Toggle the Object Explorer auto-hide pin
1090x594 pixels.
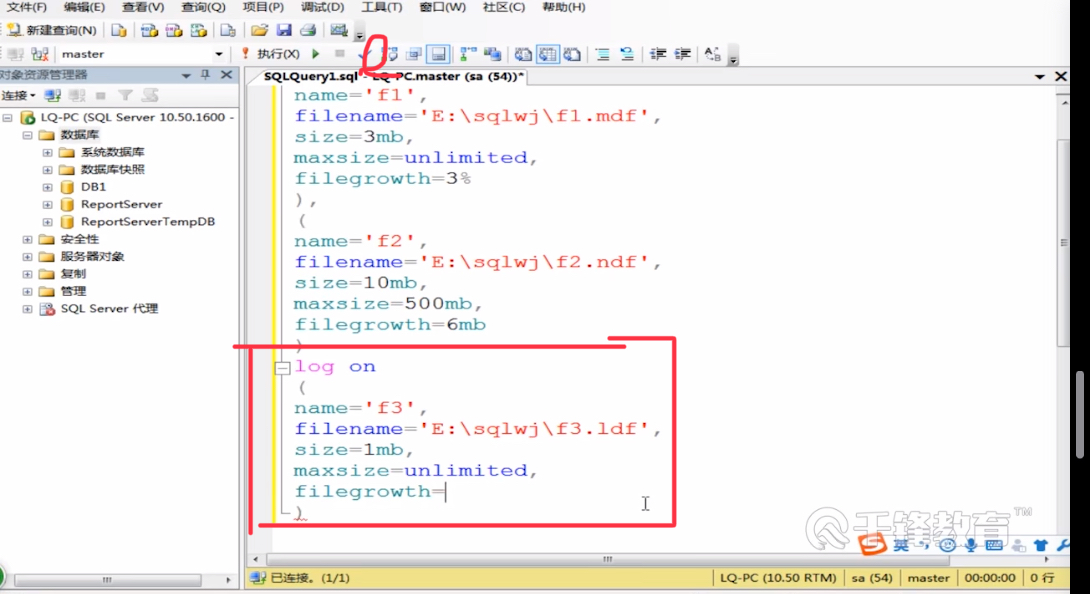point(206,74)
